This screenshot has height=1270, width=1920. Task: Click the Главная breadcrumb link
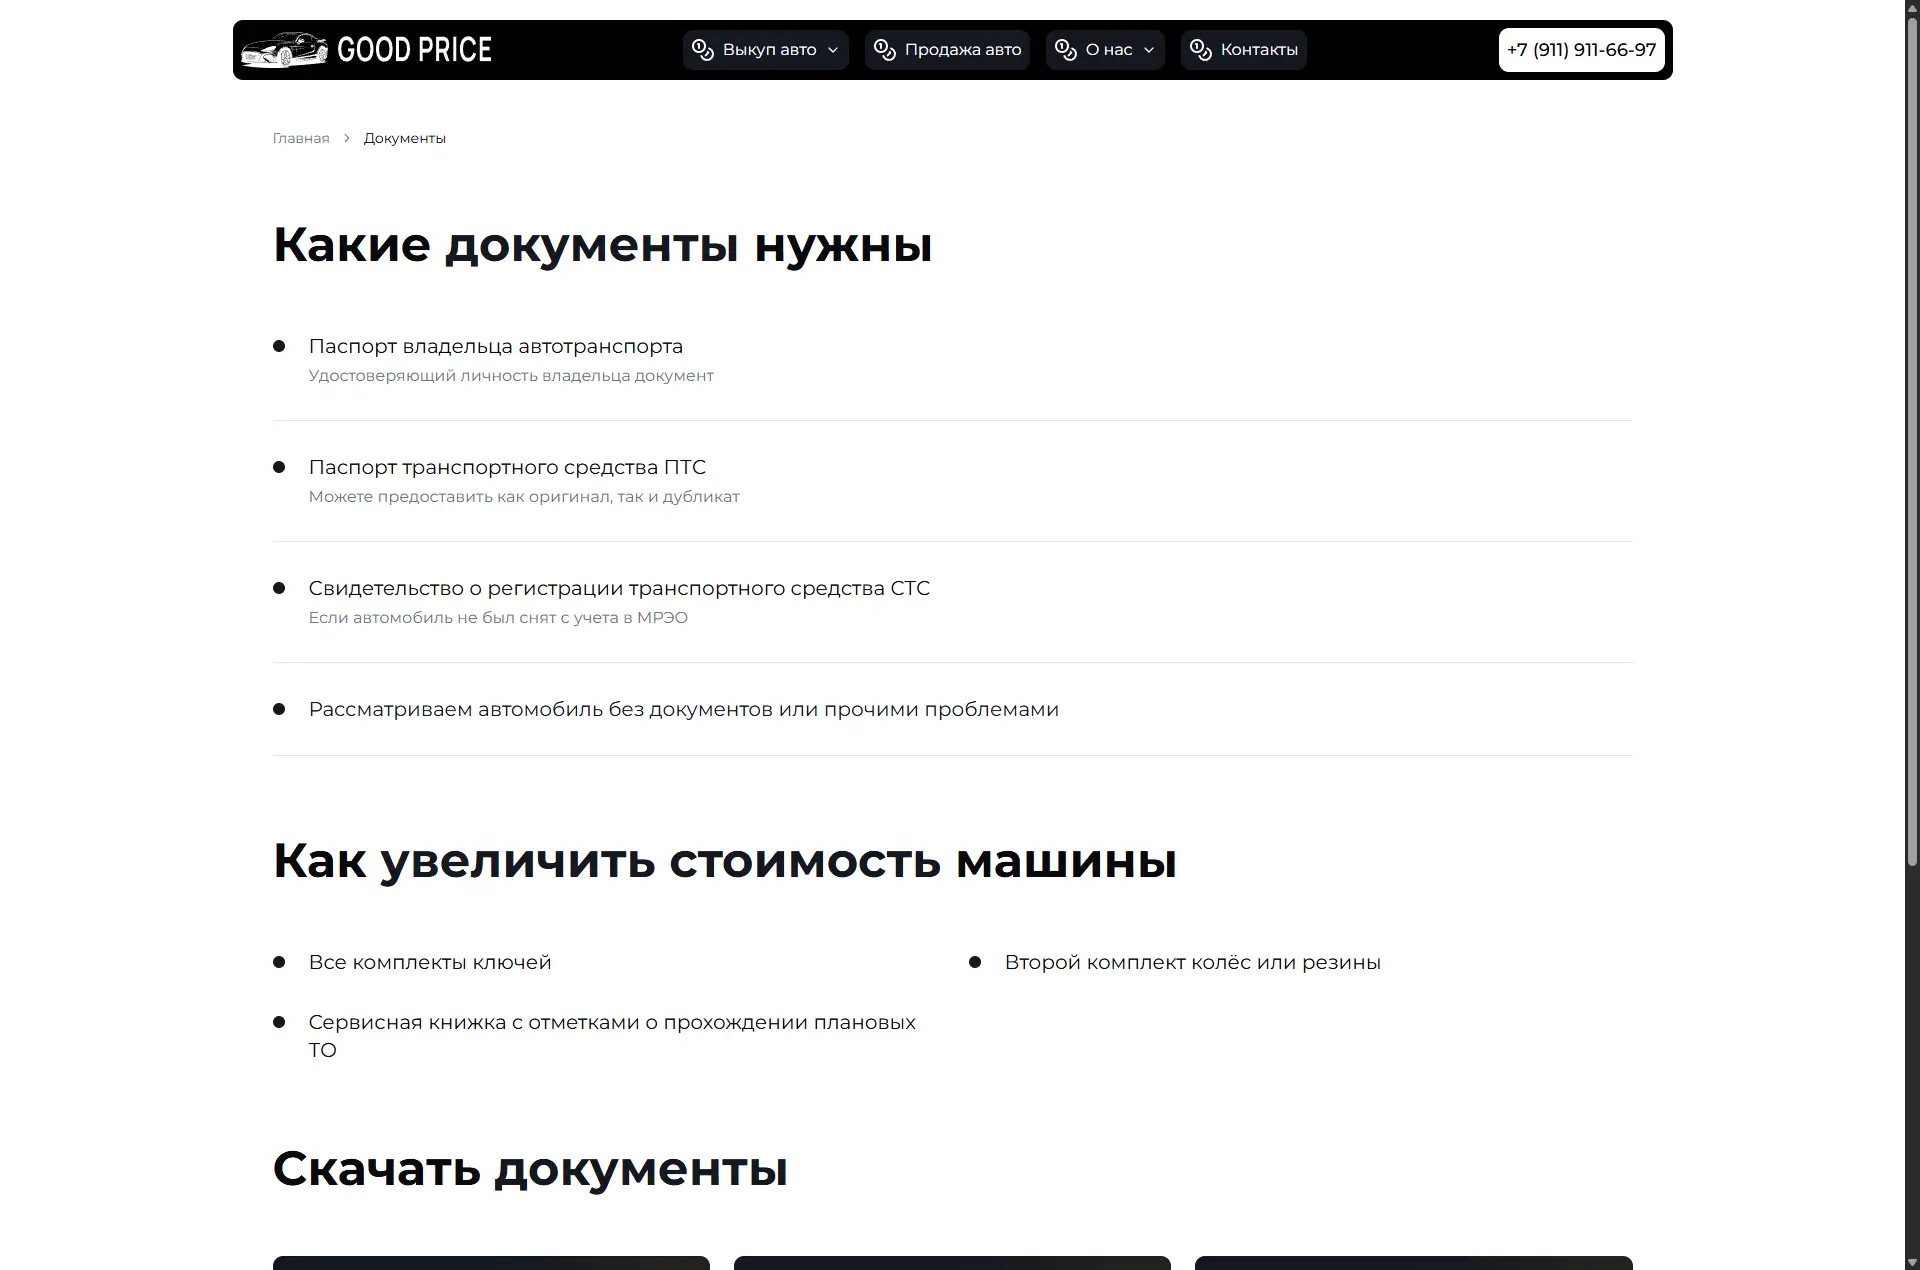point(300,138)
